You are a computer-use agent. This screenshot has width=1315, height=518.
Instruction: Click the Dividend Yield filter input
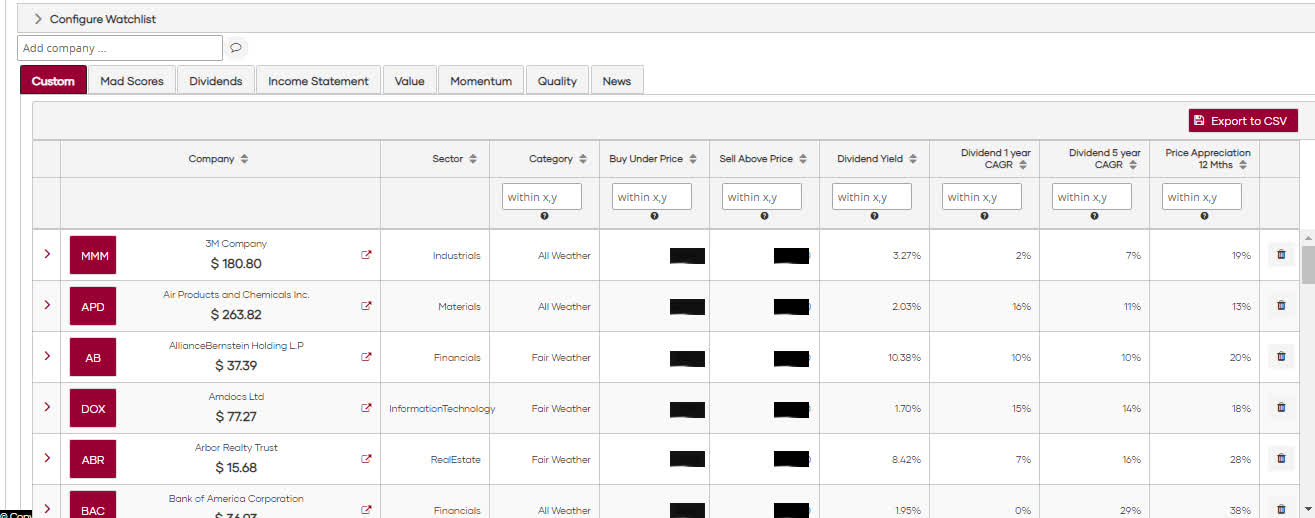[872, 197]
